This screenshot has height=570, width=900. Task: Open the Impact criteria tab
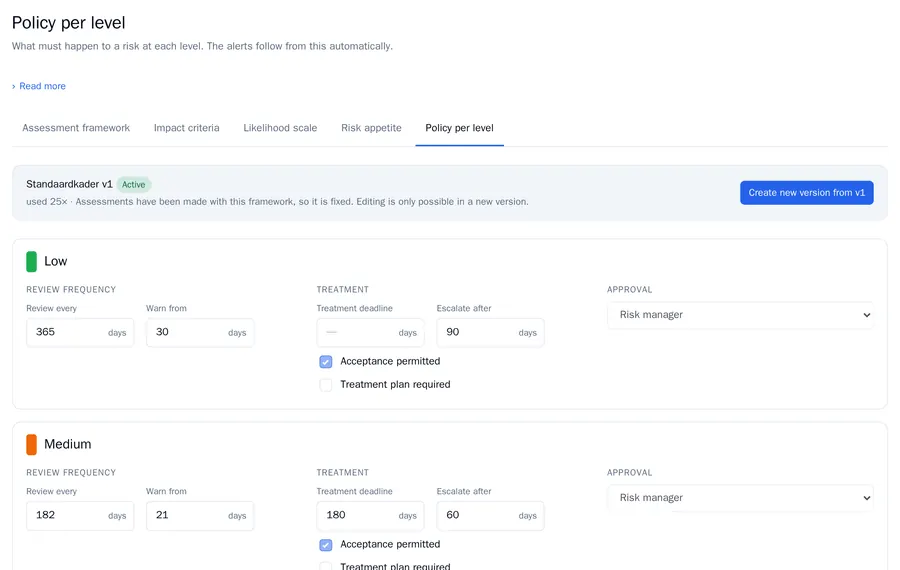pyautogui.click(x=187, y=128)
